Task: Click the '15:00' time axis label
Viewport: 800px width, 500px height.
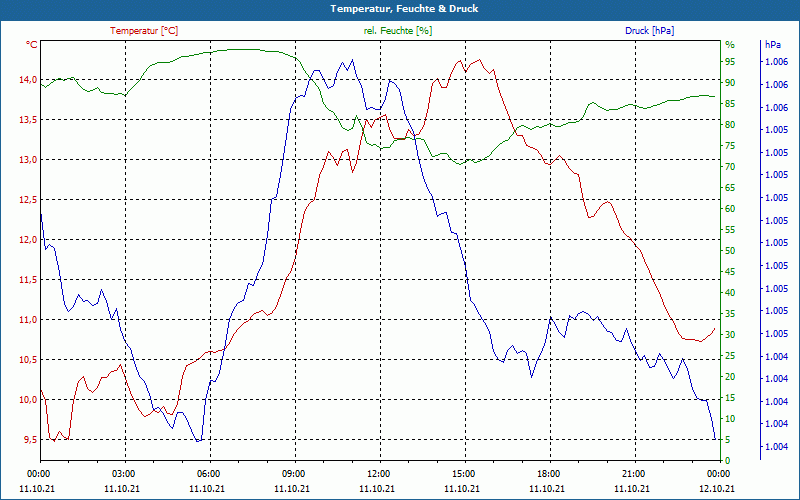Action: coord(465,473)
